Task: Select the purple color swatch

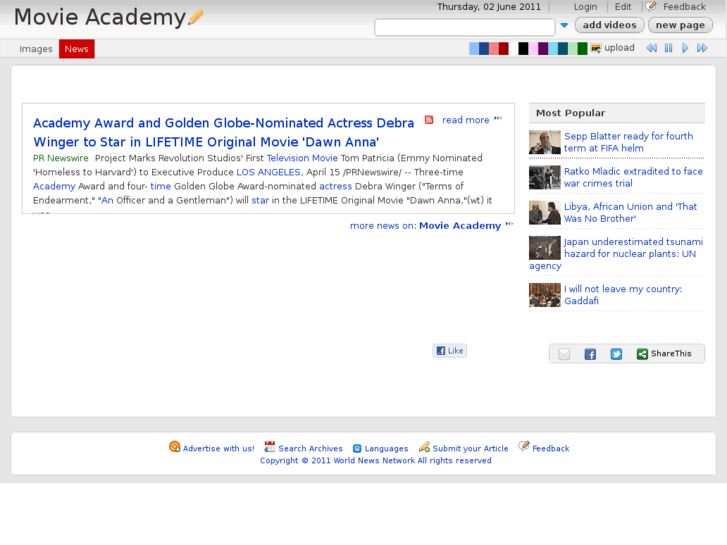Action: click(x=543, y=49)
